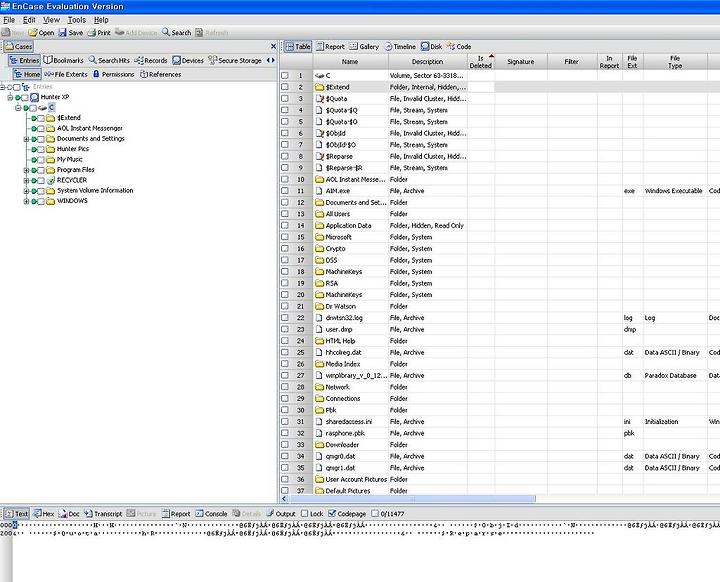This screenshot has width=720, height=582.
Task: Expand the RECYCLER tree node
Action: (x=26, y=181)
